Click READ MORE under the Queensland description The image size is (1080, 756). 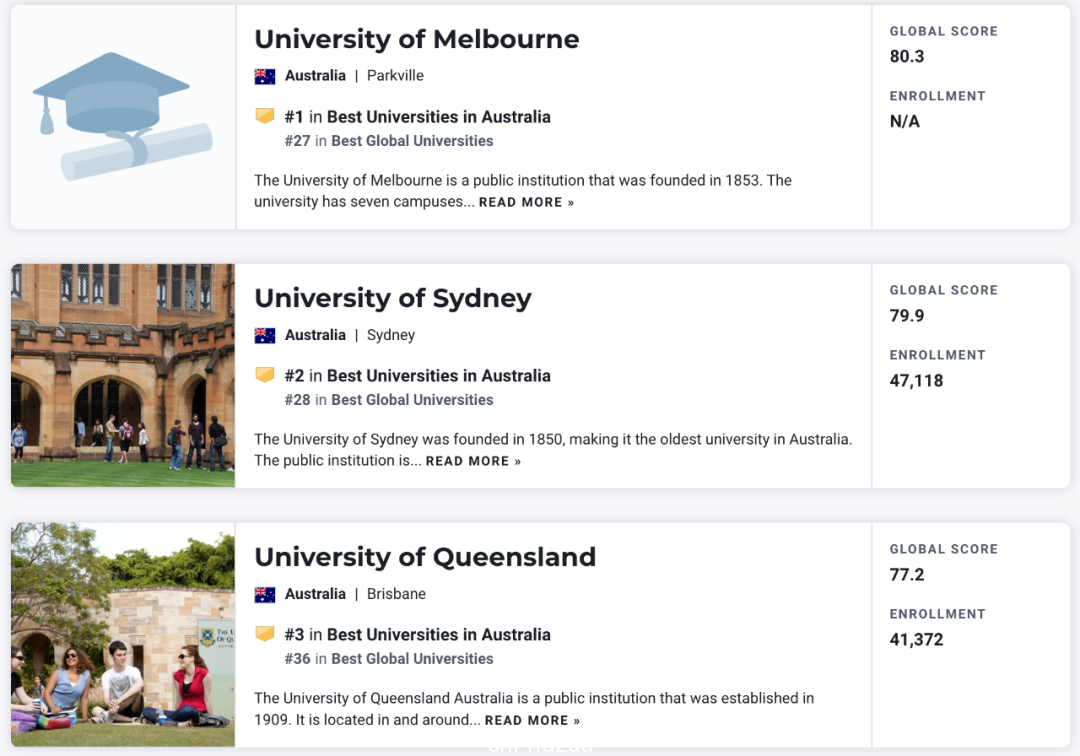click(532, 720)
